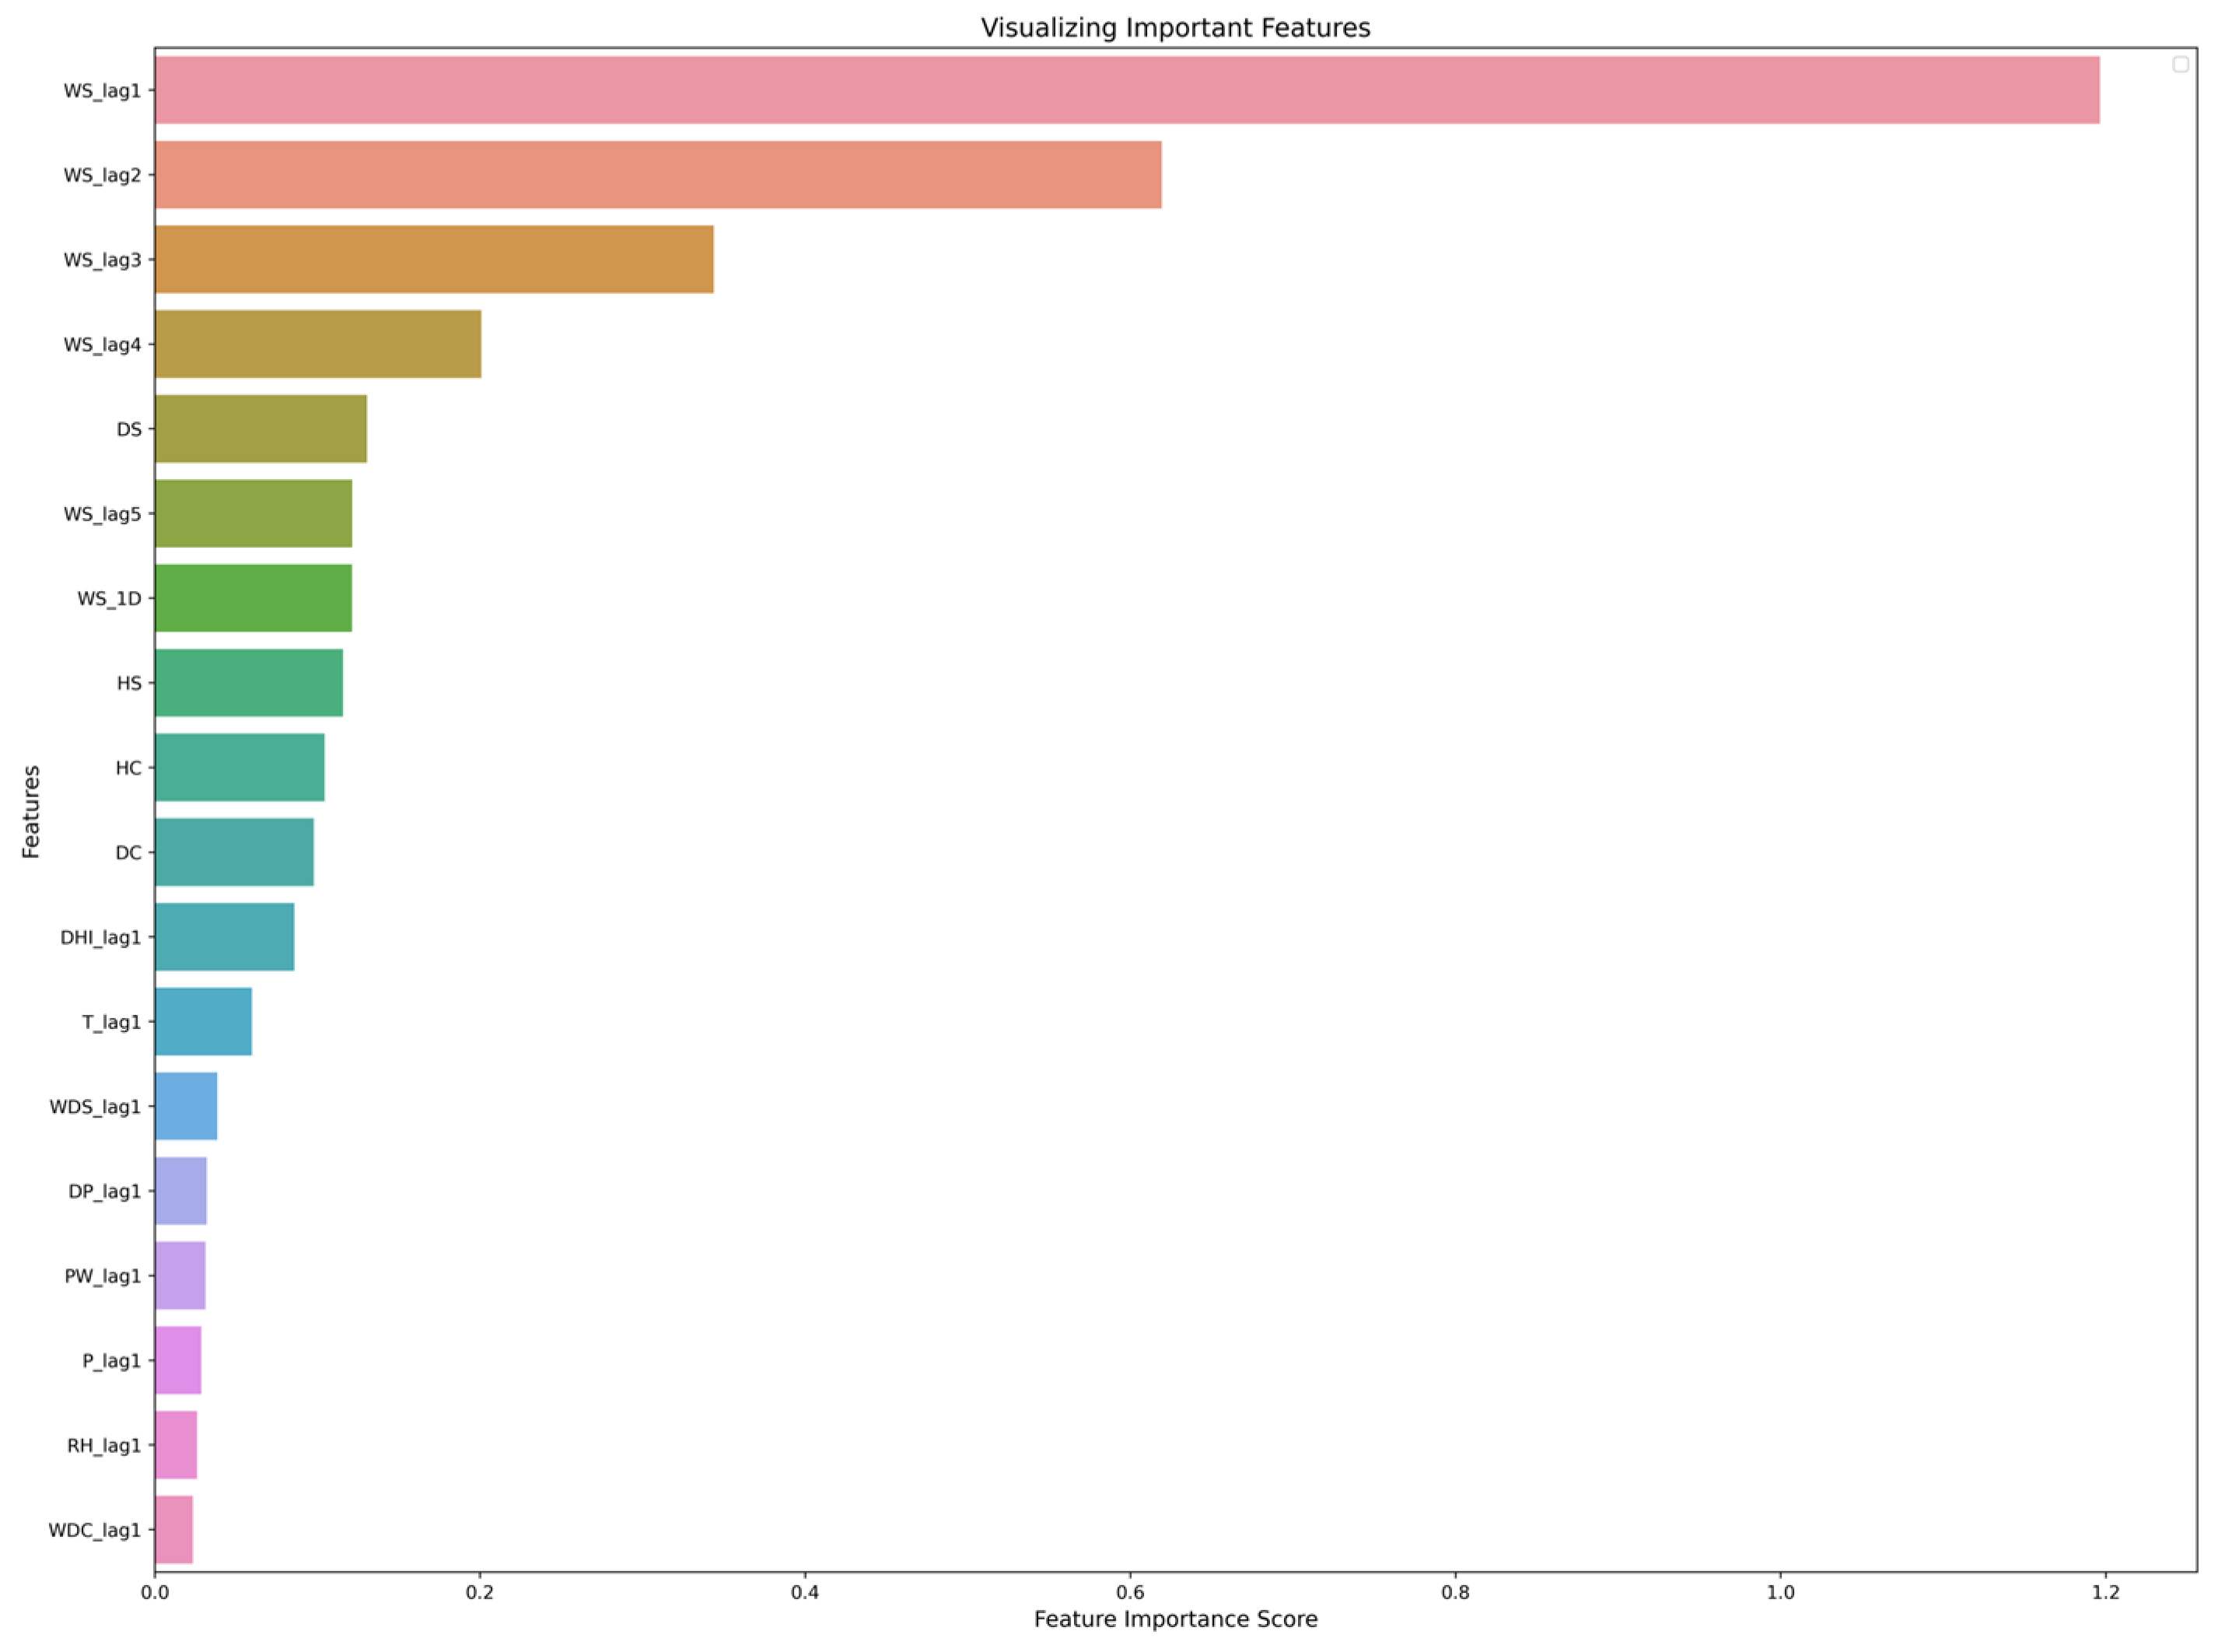This screenshot has height=1652, width=2218.
Task: Select the magenta P_lag1 bar
Action: 177,1360
